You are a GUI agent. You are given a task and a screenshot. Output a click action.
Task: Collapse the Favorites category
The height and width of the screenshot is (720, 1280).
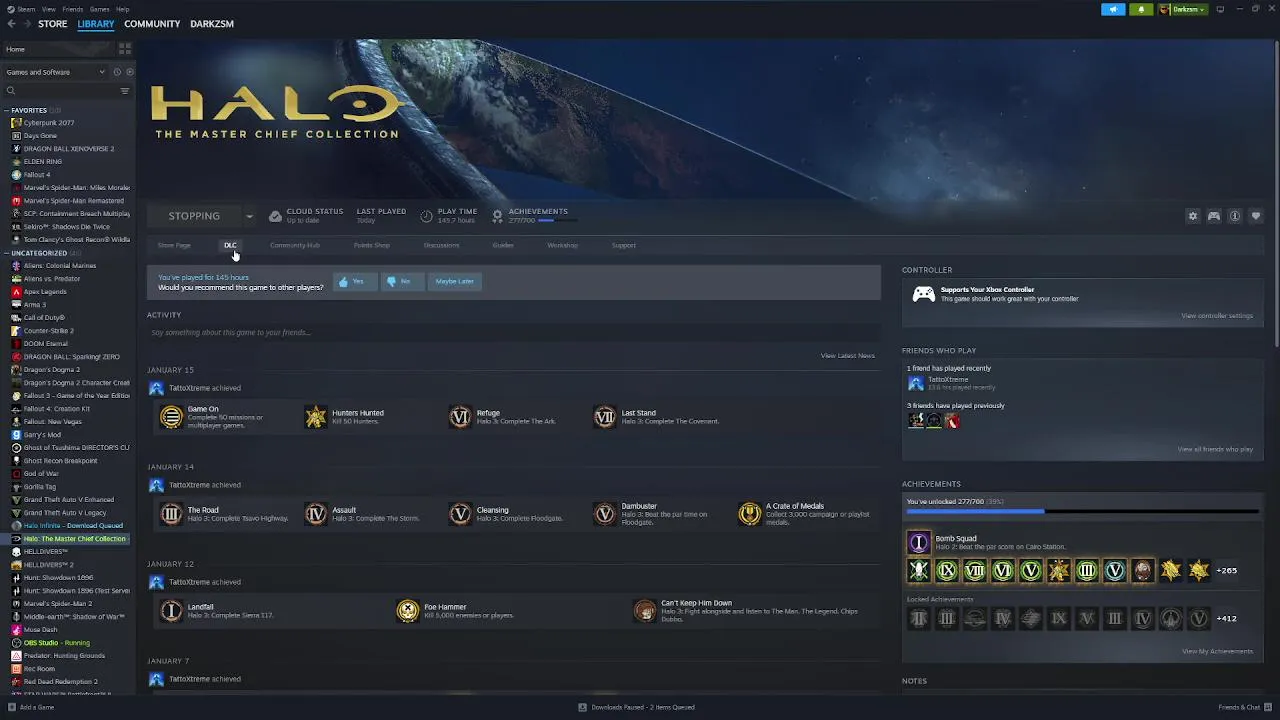point(7,110)
